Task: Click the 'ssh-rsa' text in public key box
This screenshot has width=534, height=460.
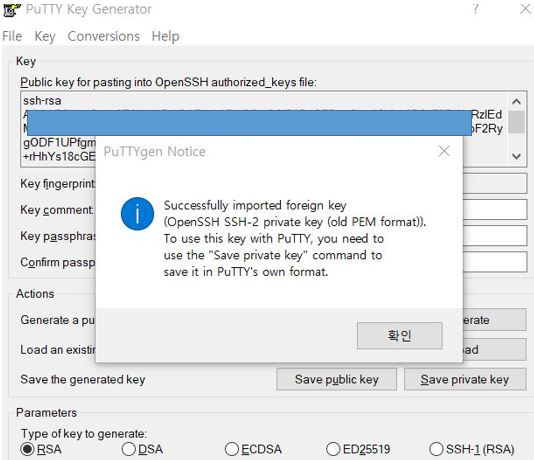Action: 42,101
